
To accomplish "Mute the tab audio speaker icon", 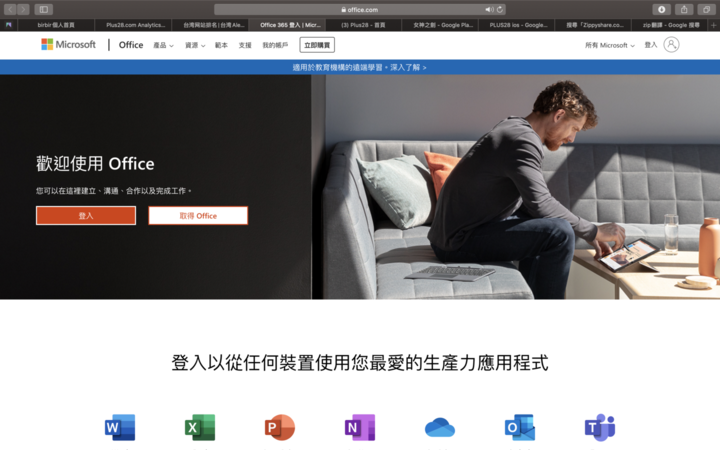I will [489, 9].
